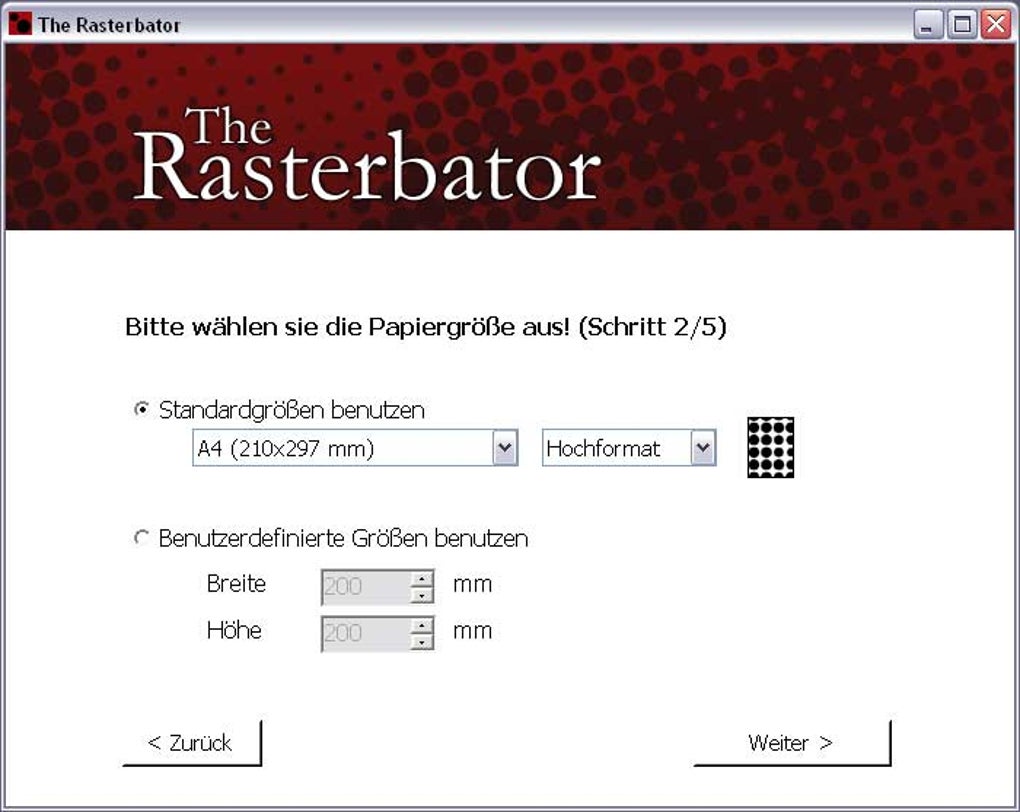The height and width of the screenshot is (812, 1020).
Task: Decrease Höhe with the down arrow
Action: [422, 642]
